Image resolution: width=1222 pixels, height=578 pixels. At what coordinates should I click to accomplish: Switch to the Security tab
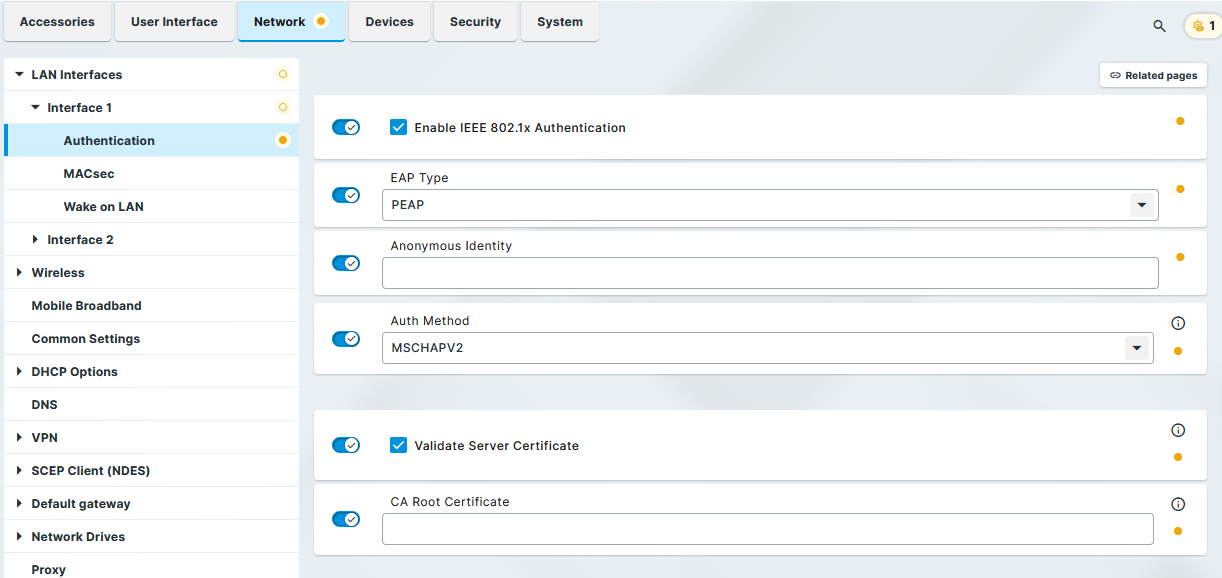coord(475,22)
